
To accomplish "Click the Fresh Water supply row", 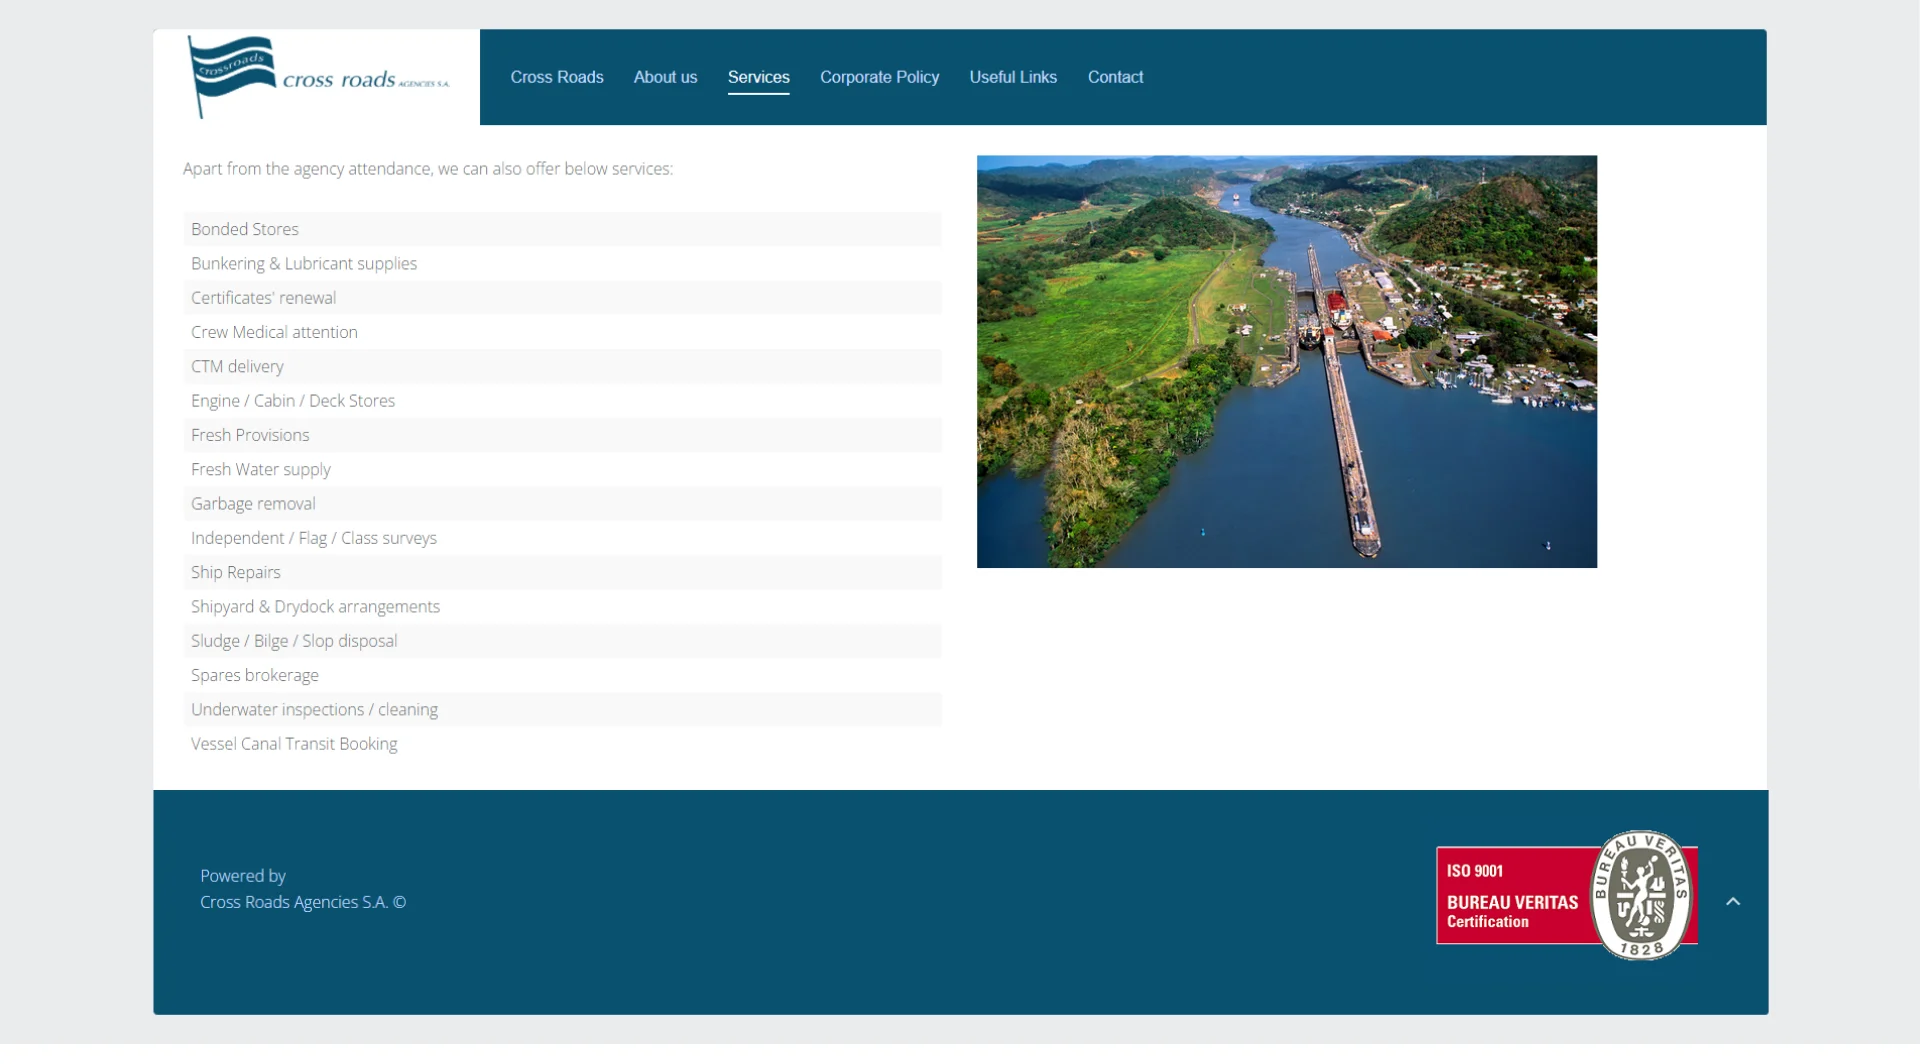I will (x=563, y=469).
